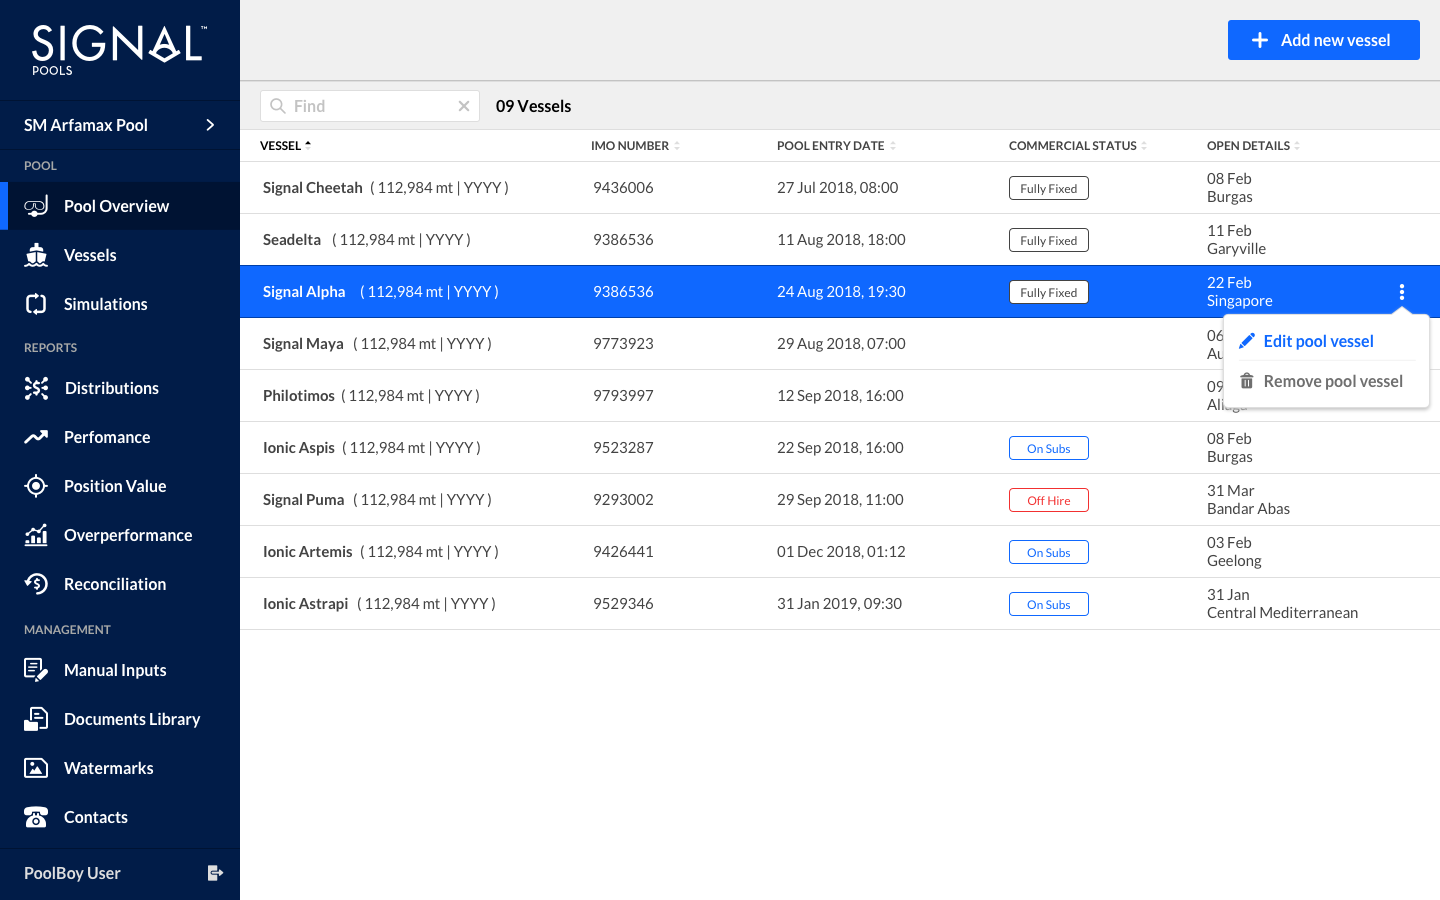Select the Signal Puma vessel name
Viewport: 1440px width, 900px height.
(x=304, y=500)
